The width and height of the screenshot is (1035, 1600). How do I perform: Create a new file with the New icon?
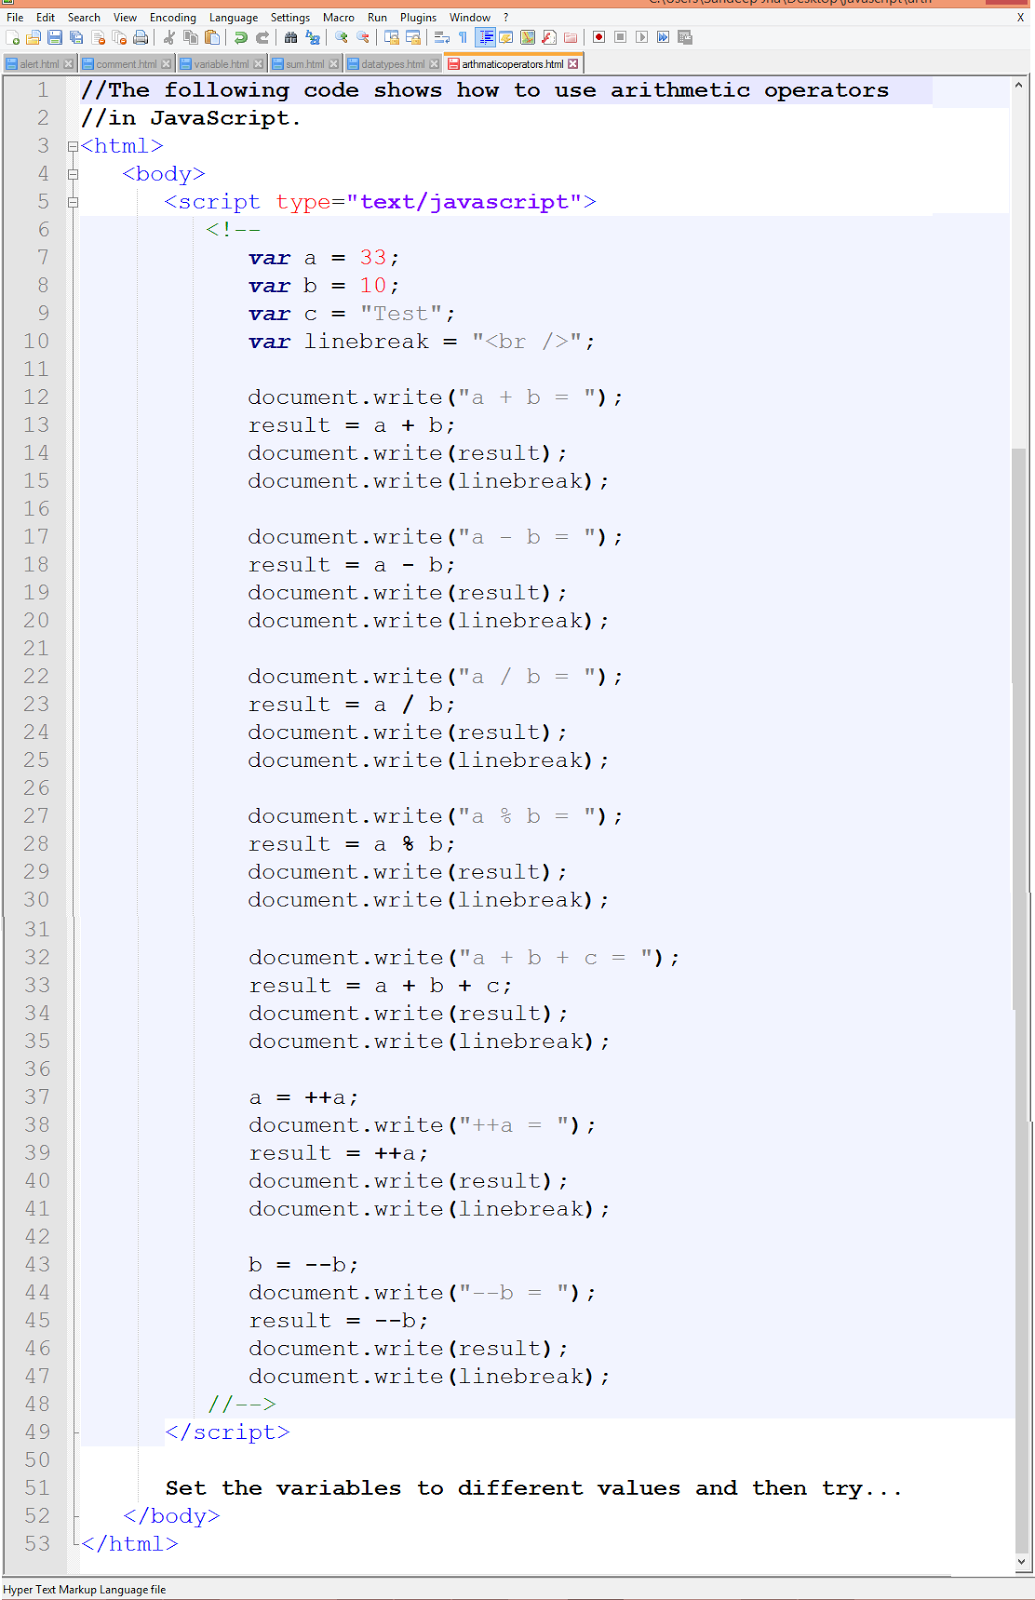[12, 37]
